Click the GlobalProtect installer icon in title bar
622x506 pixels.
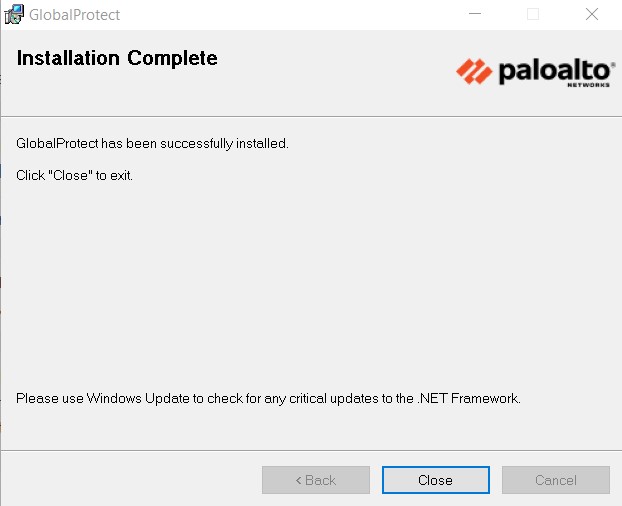click(x=14, y=14)
